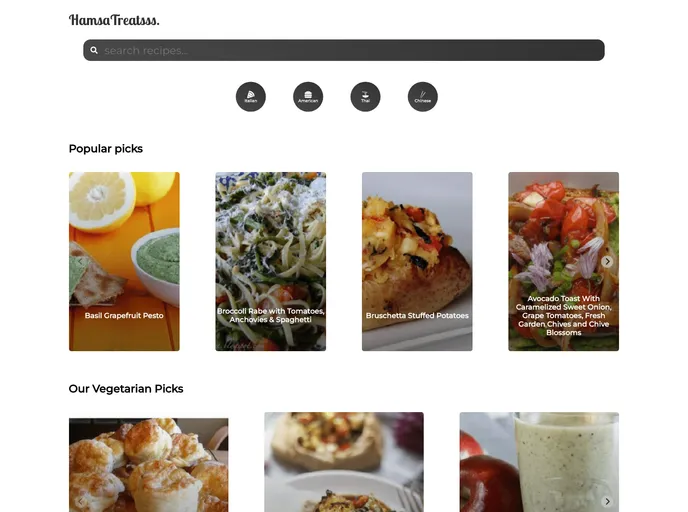This screenshot has width=688, height=512.
Task: Select the Avocado Toast recipe card
Action: point(564,261)
